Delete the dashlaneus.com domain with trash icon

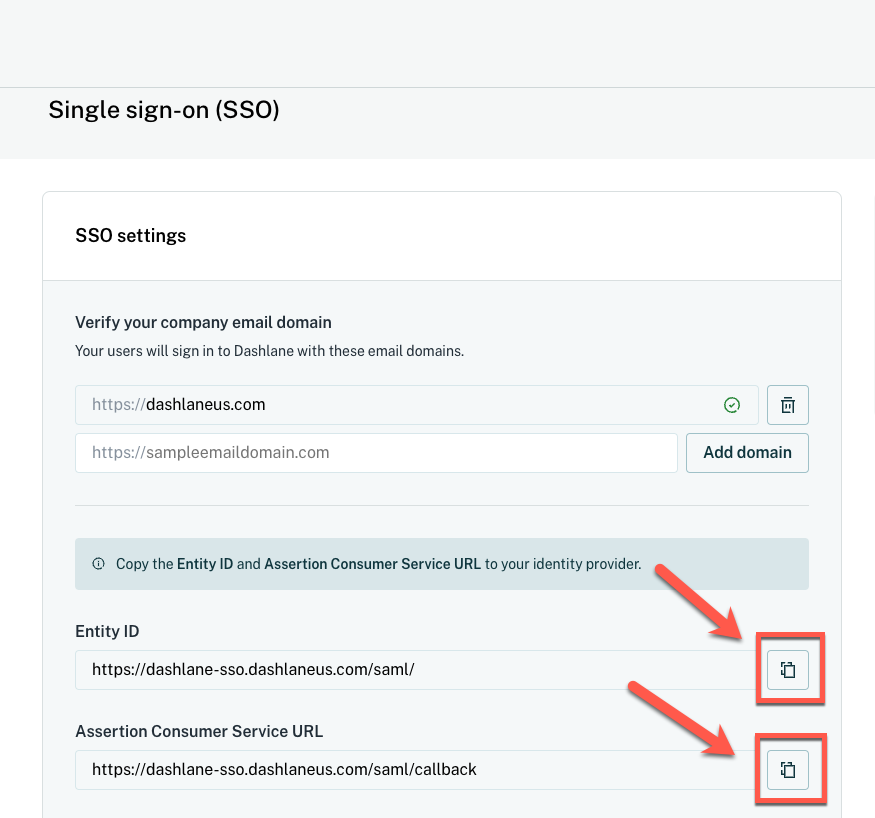787,405
